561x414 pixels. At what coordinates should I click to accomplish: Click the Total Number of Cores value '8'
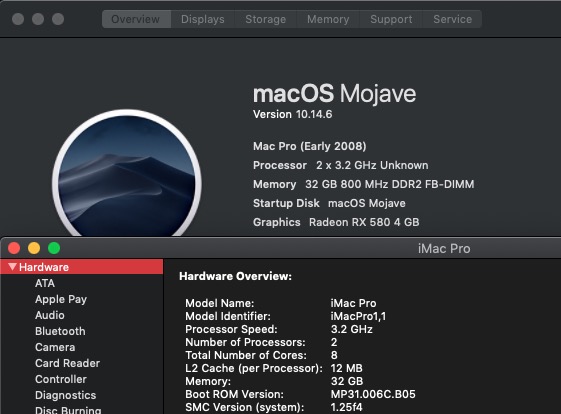[334, 355]
